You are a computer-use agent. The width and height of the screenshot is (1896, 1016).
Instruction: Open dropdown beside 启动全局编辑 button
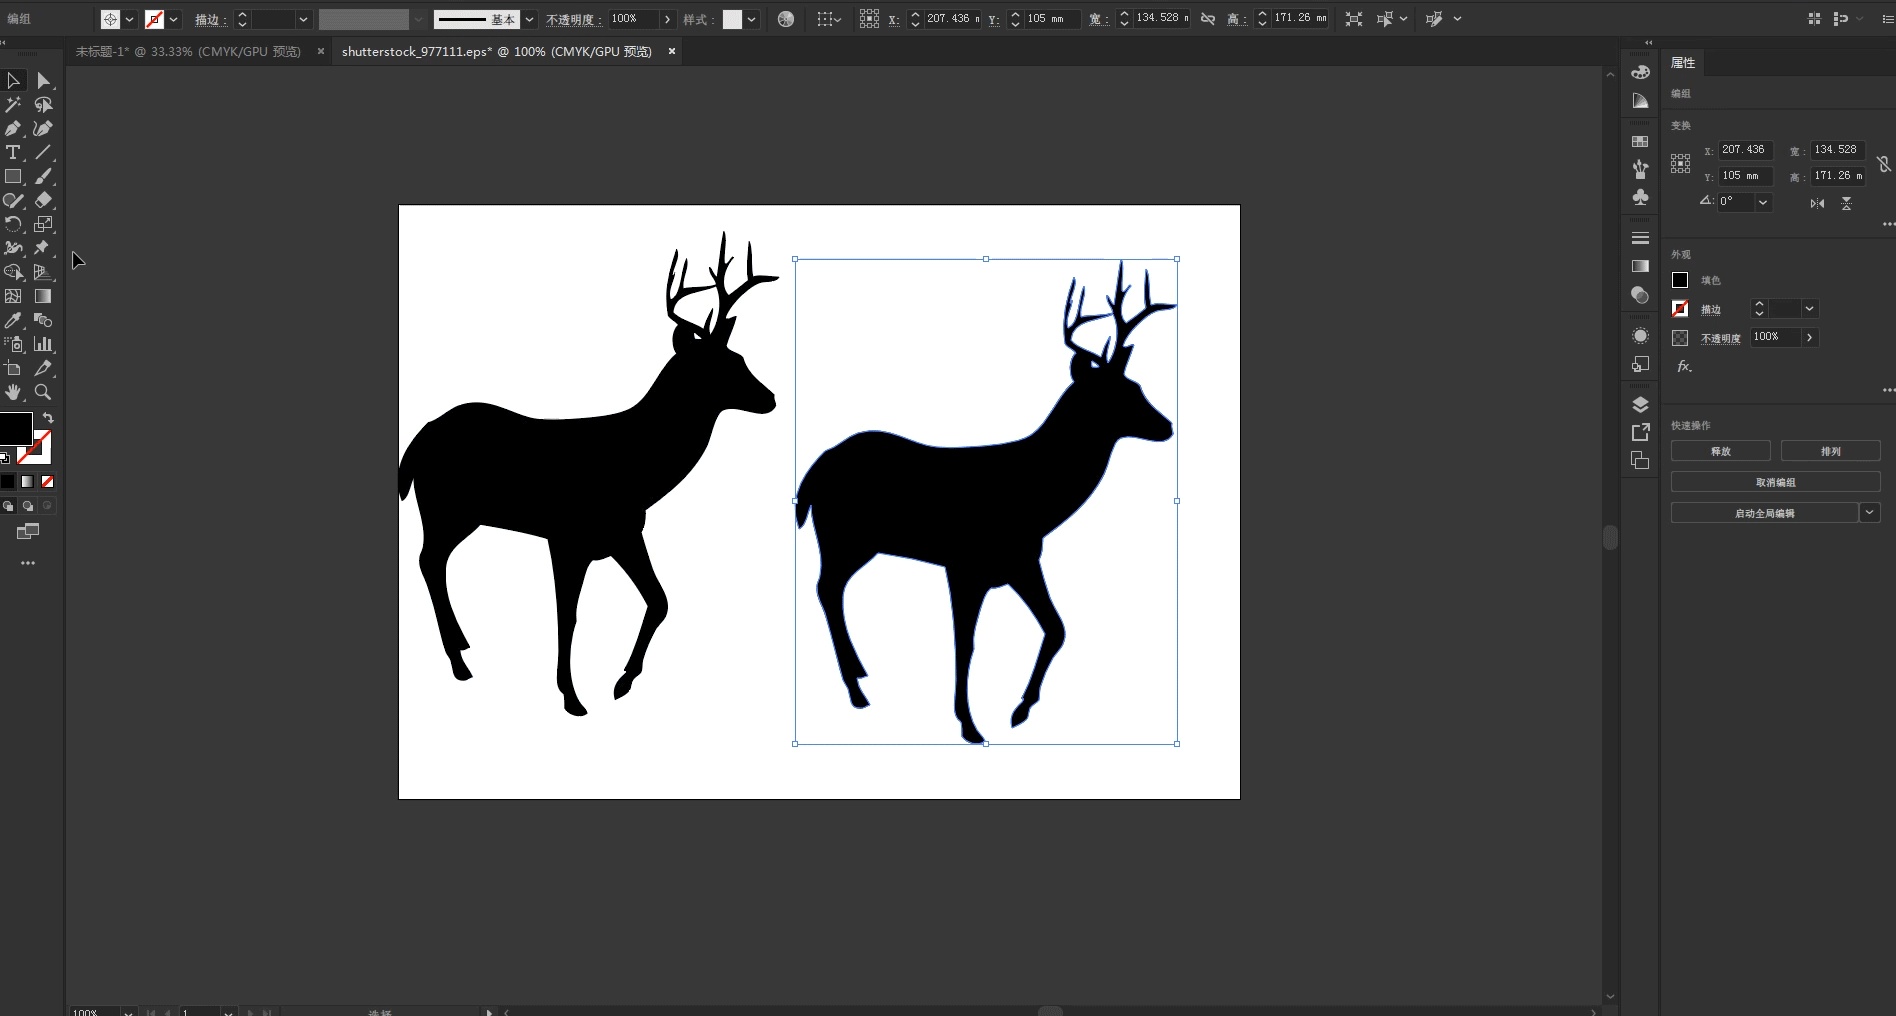click(1869, 513)
